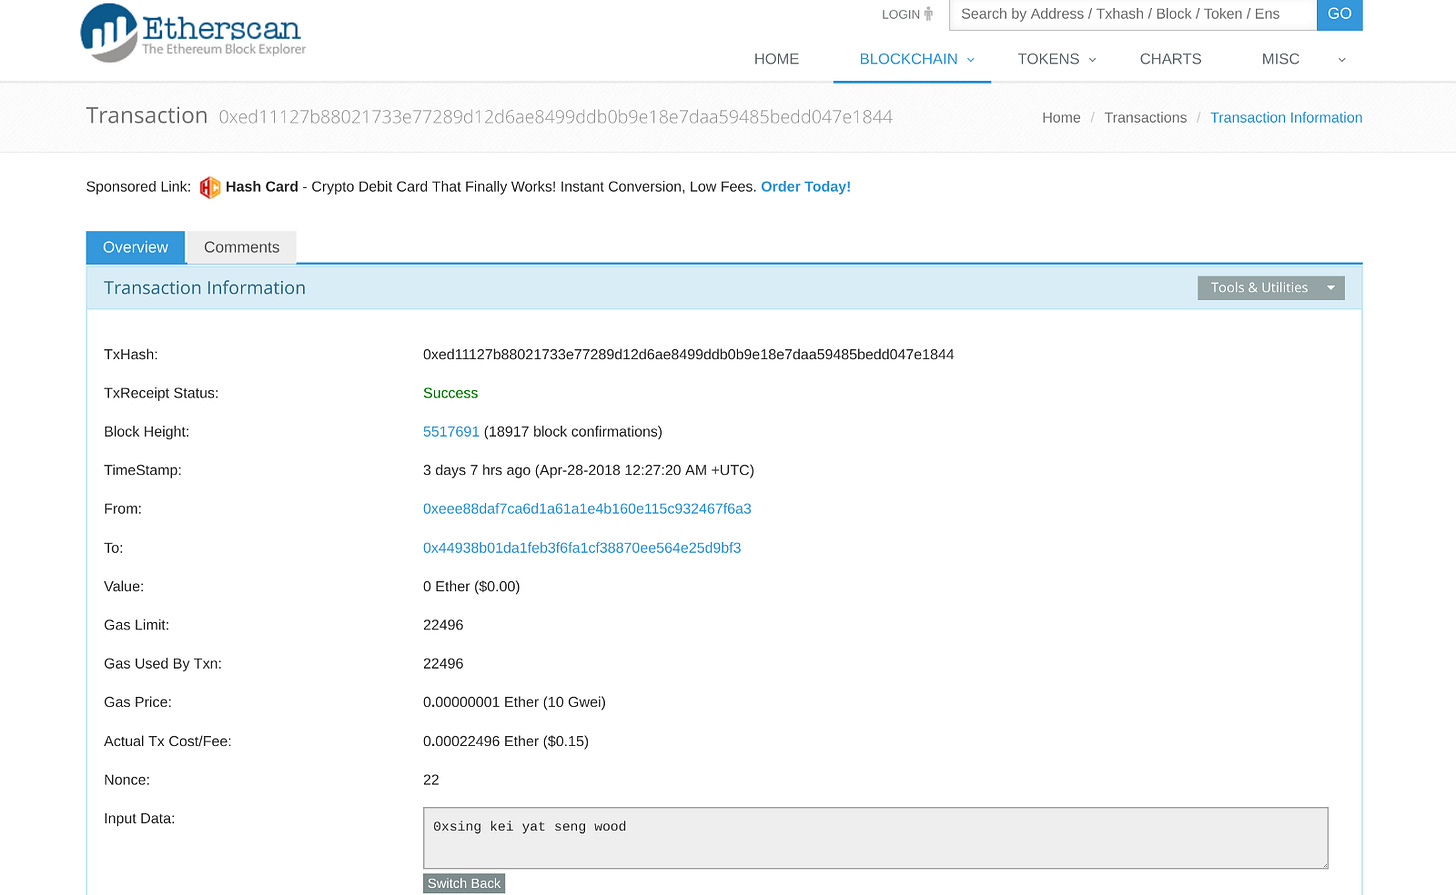Click the Hash Card sponsor name

262,187
